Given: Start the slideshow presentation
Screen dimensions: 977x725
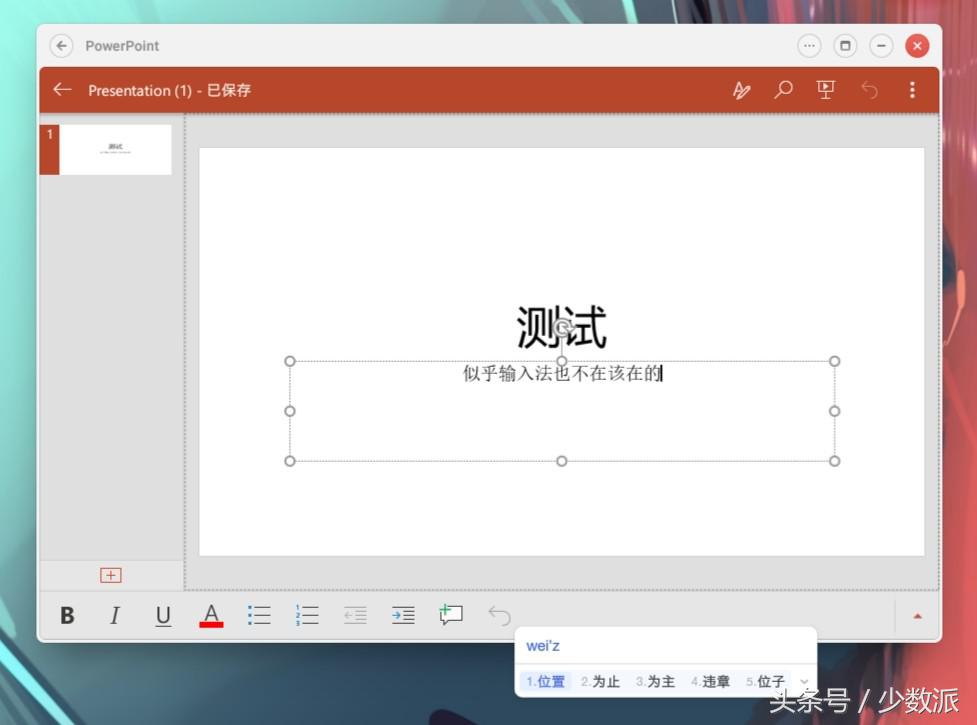Looking at the screenshot, I should click(825, 90).
